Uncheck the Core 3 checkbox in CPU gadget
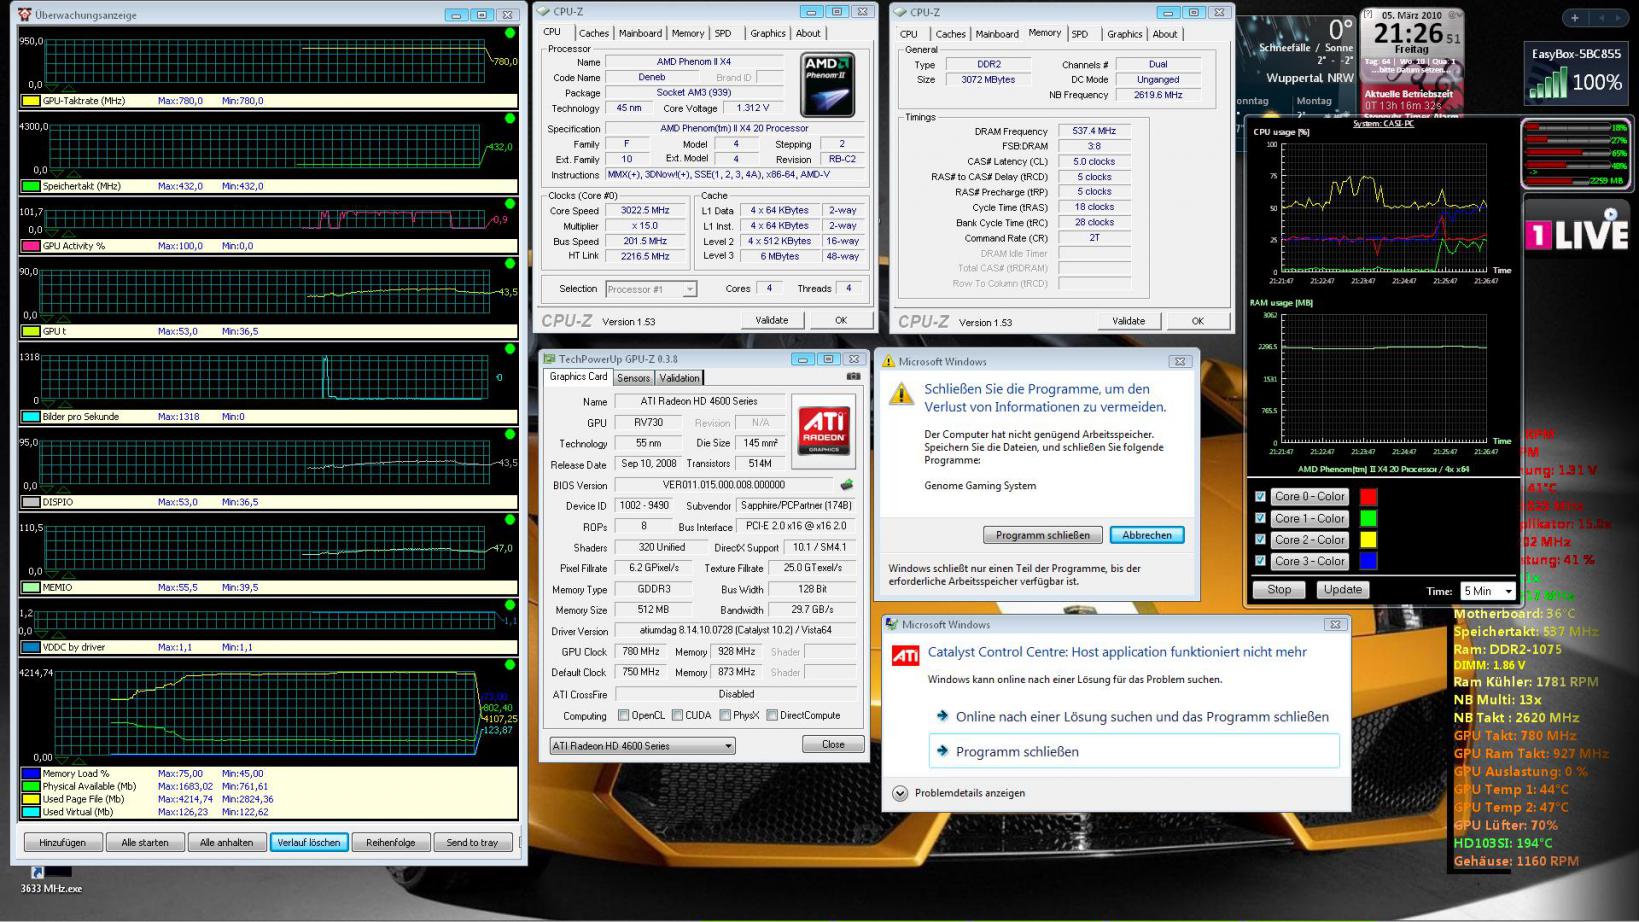 coord(1260,561)
